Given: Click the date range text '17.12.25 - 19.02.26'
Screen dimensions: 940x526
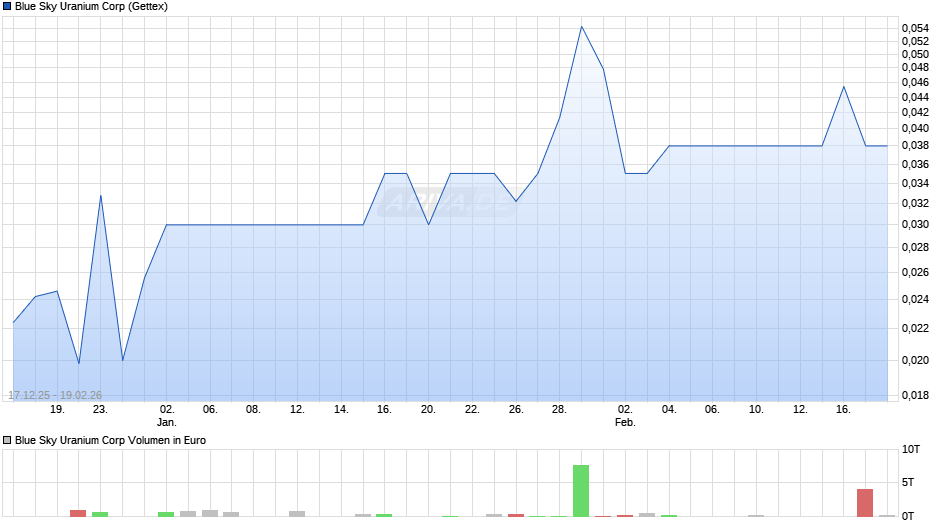Looking at the screenshot, I should point(55,395).
